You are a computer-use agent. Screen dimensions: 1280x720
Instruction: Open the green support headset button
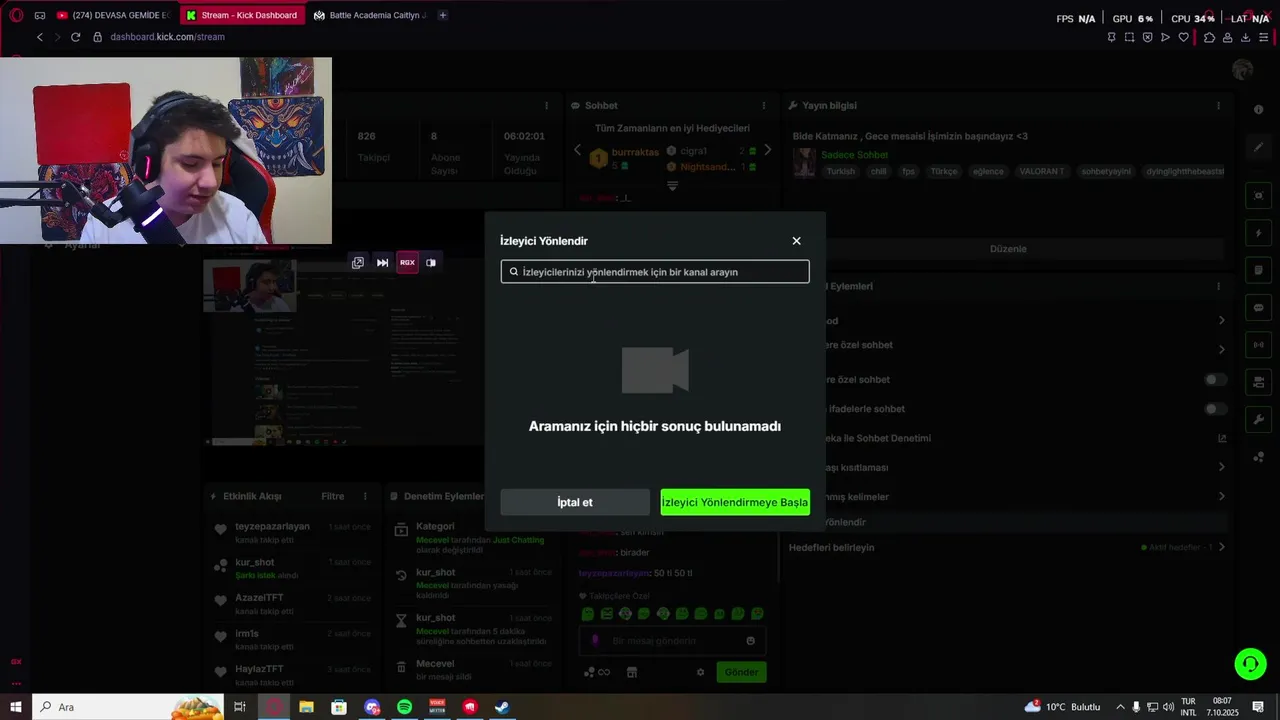(1250, 664)
